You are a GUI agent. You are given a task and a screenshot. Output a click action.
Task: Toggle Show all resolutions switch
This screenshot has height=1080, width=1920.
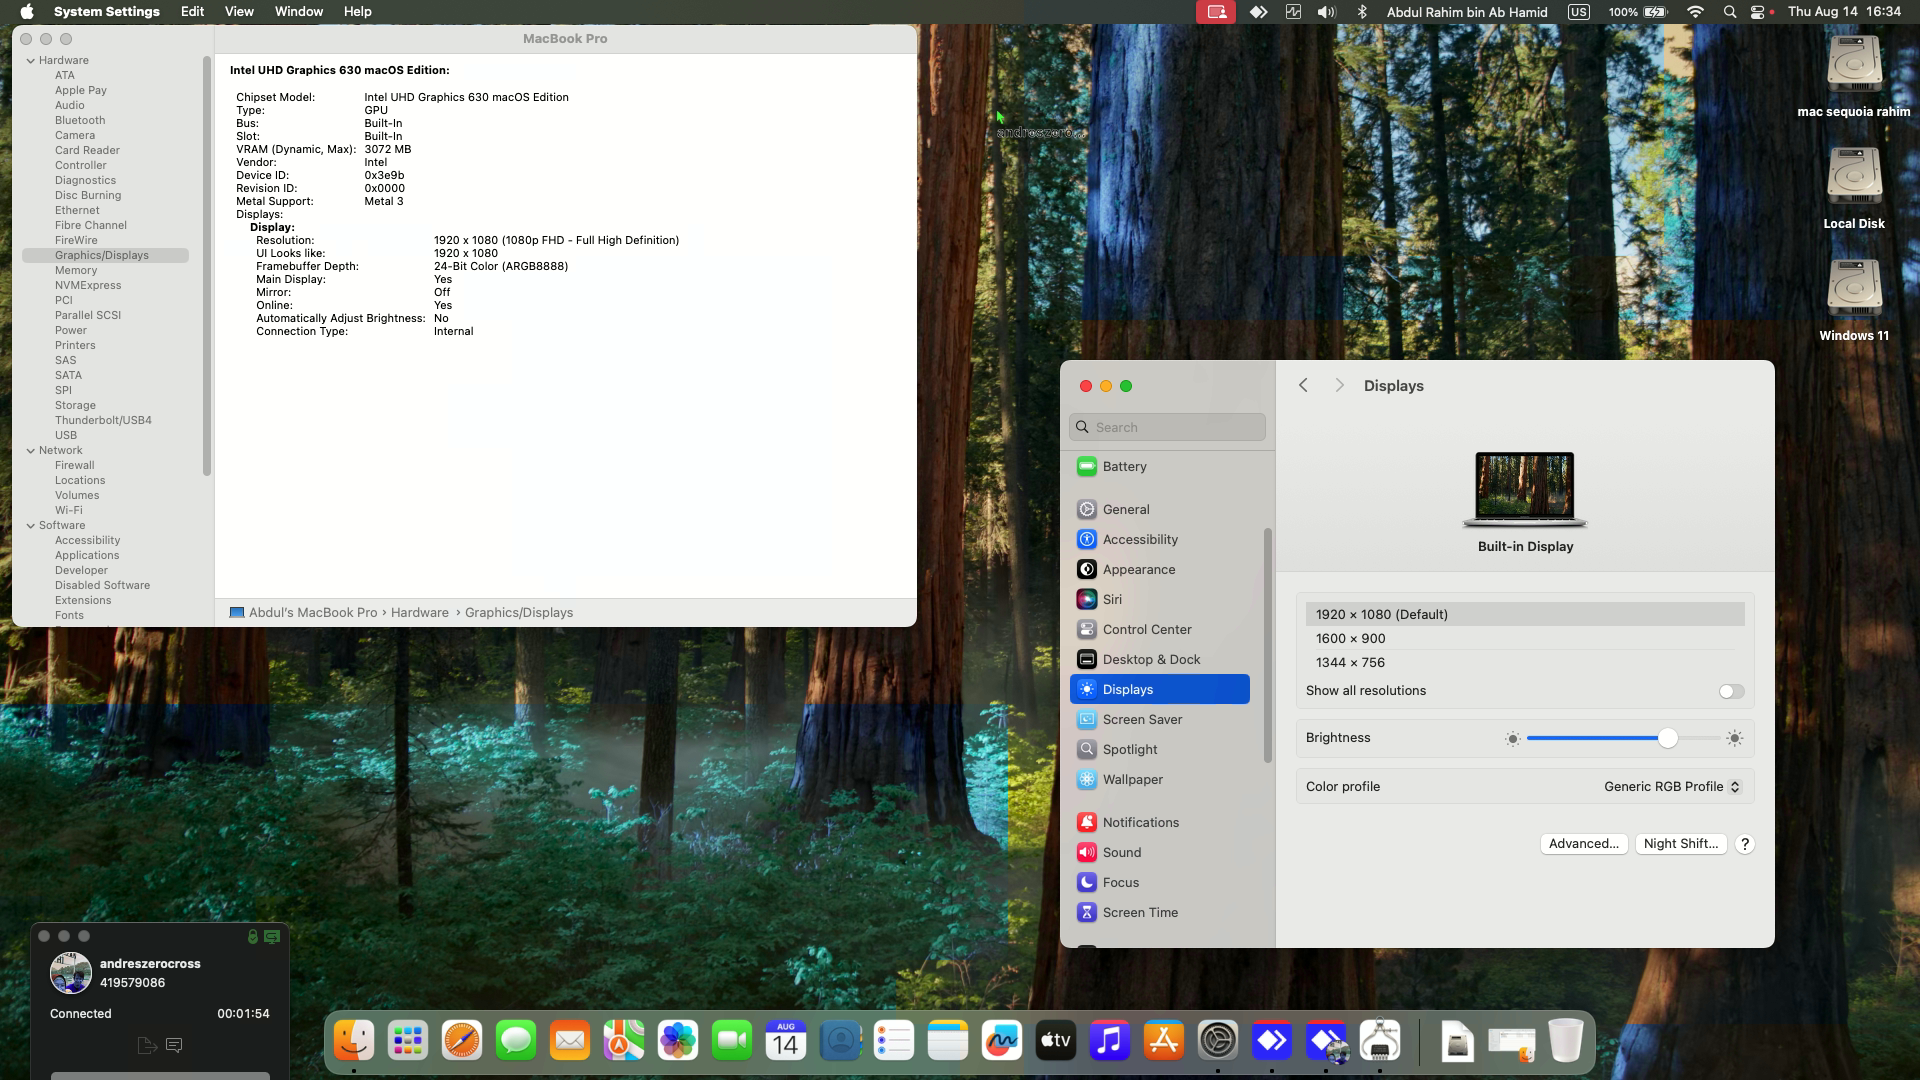click(1731, 692)
